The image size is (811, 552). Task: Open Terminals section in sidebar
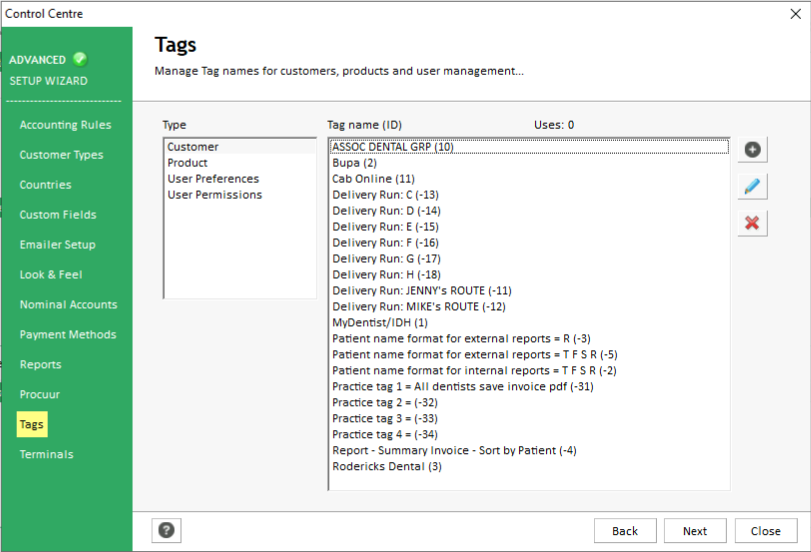coord(47,454)
